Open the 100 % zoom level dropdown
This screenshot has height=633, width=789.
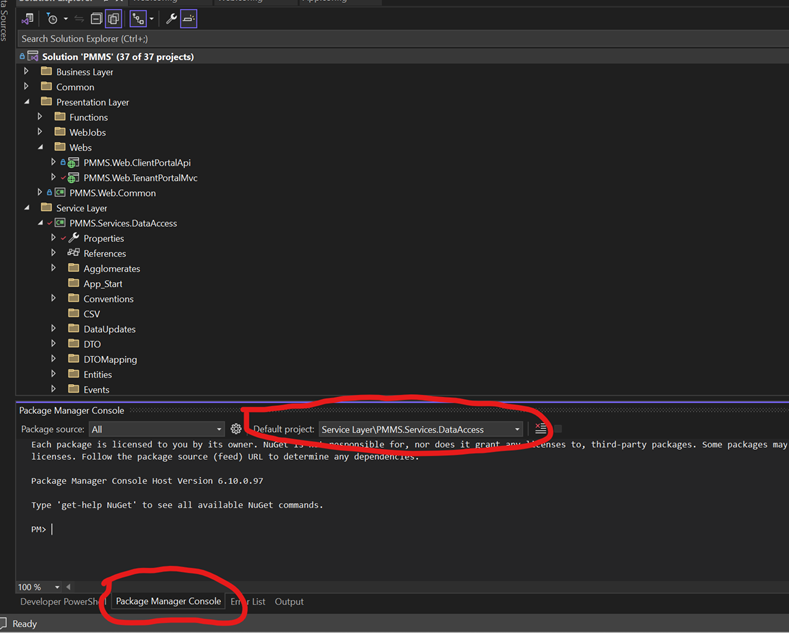[57, 587]
